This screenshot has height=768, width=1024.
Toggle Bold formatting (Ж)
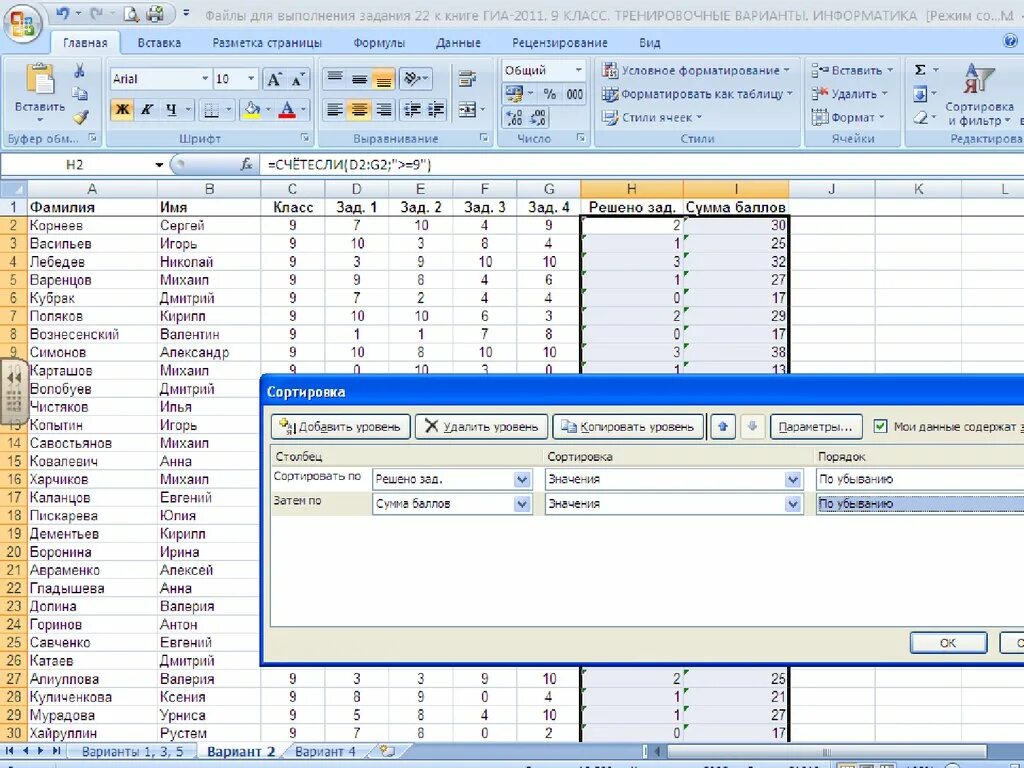(x=122, y=109)
